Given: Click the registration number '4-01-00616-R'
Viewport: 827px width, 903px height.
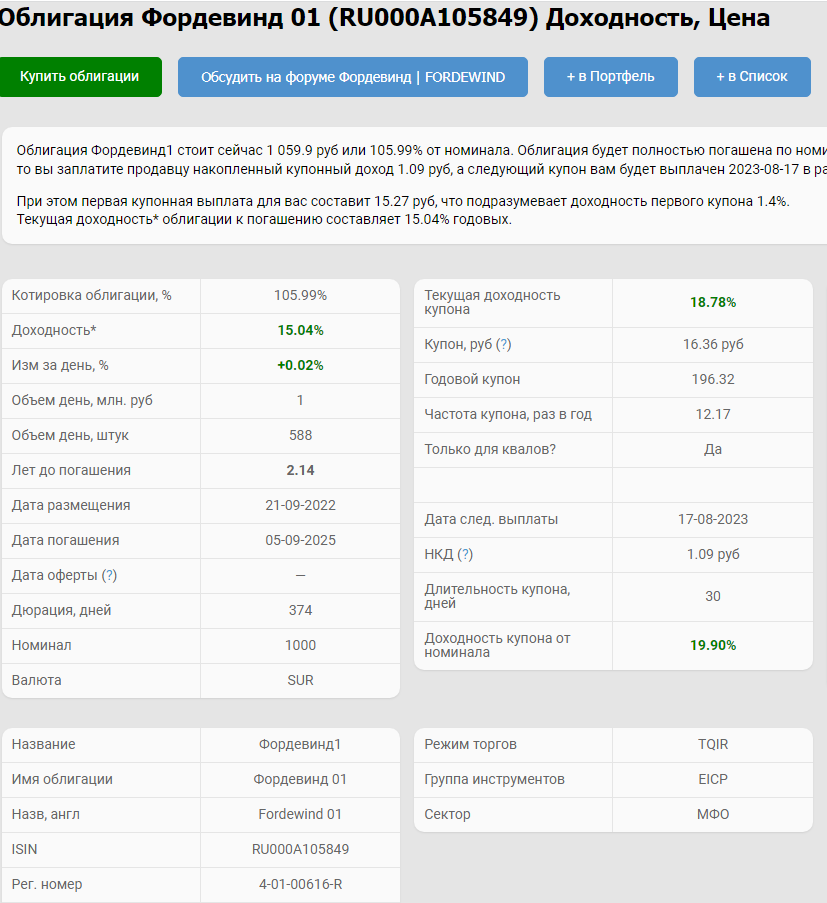Looking at the screenshot, I should coord(300,885).
